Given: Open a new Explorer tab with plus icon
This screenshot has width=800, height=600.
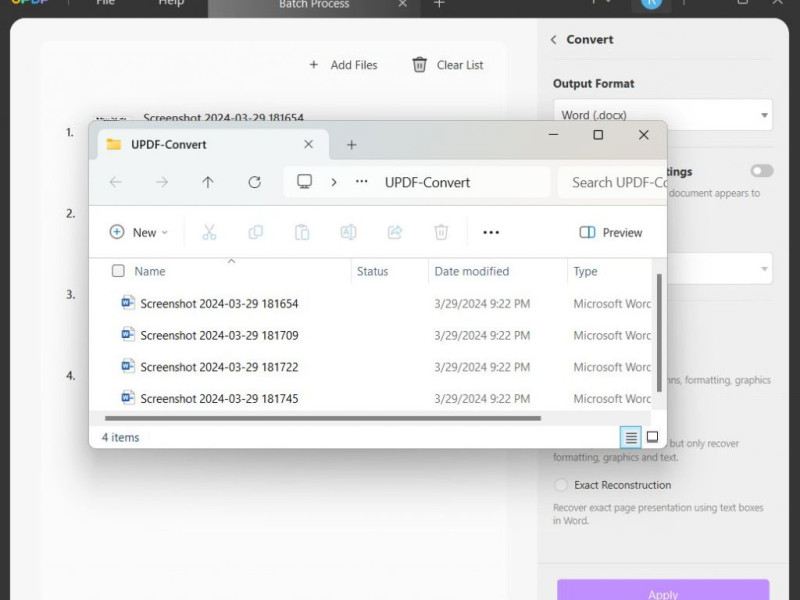Looking at the screenshot, I should pos(352,145).
